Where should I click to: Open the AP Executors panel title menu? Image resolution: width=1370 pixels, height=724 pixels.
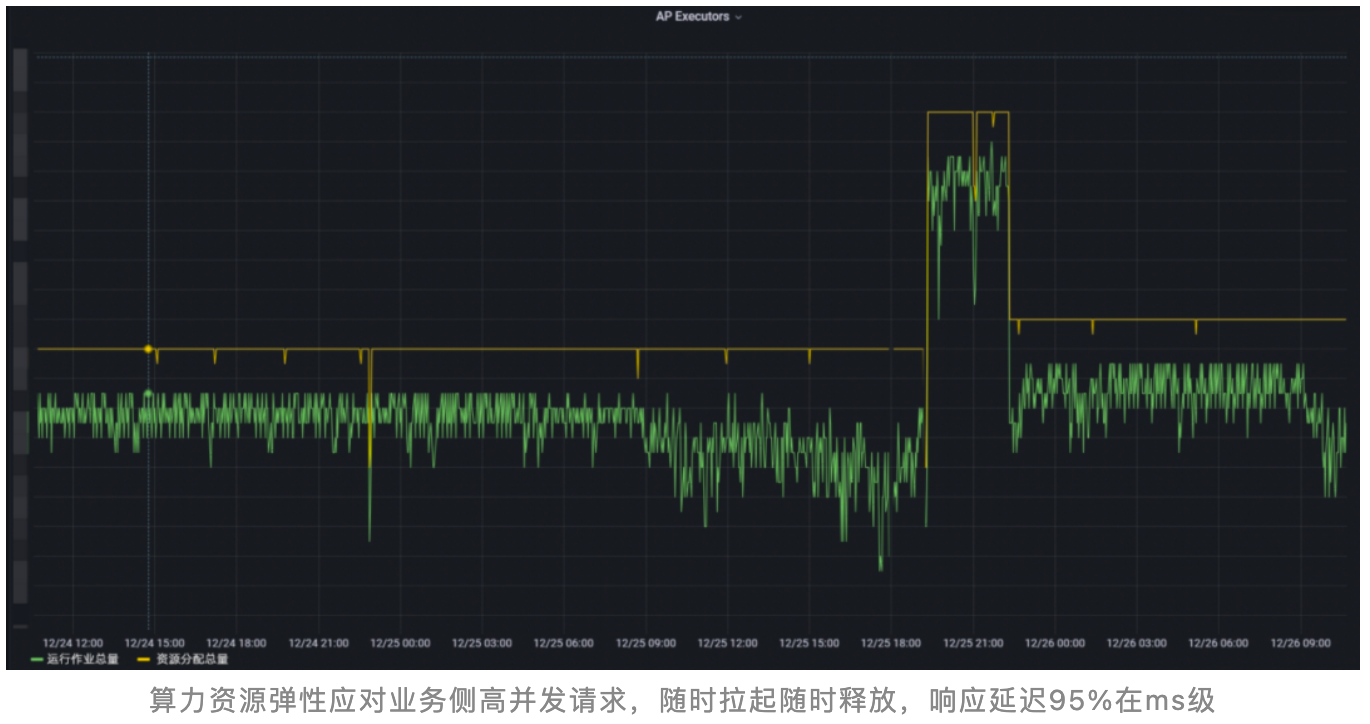point(692,17)
